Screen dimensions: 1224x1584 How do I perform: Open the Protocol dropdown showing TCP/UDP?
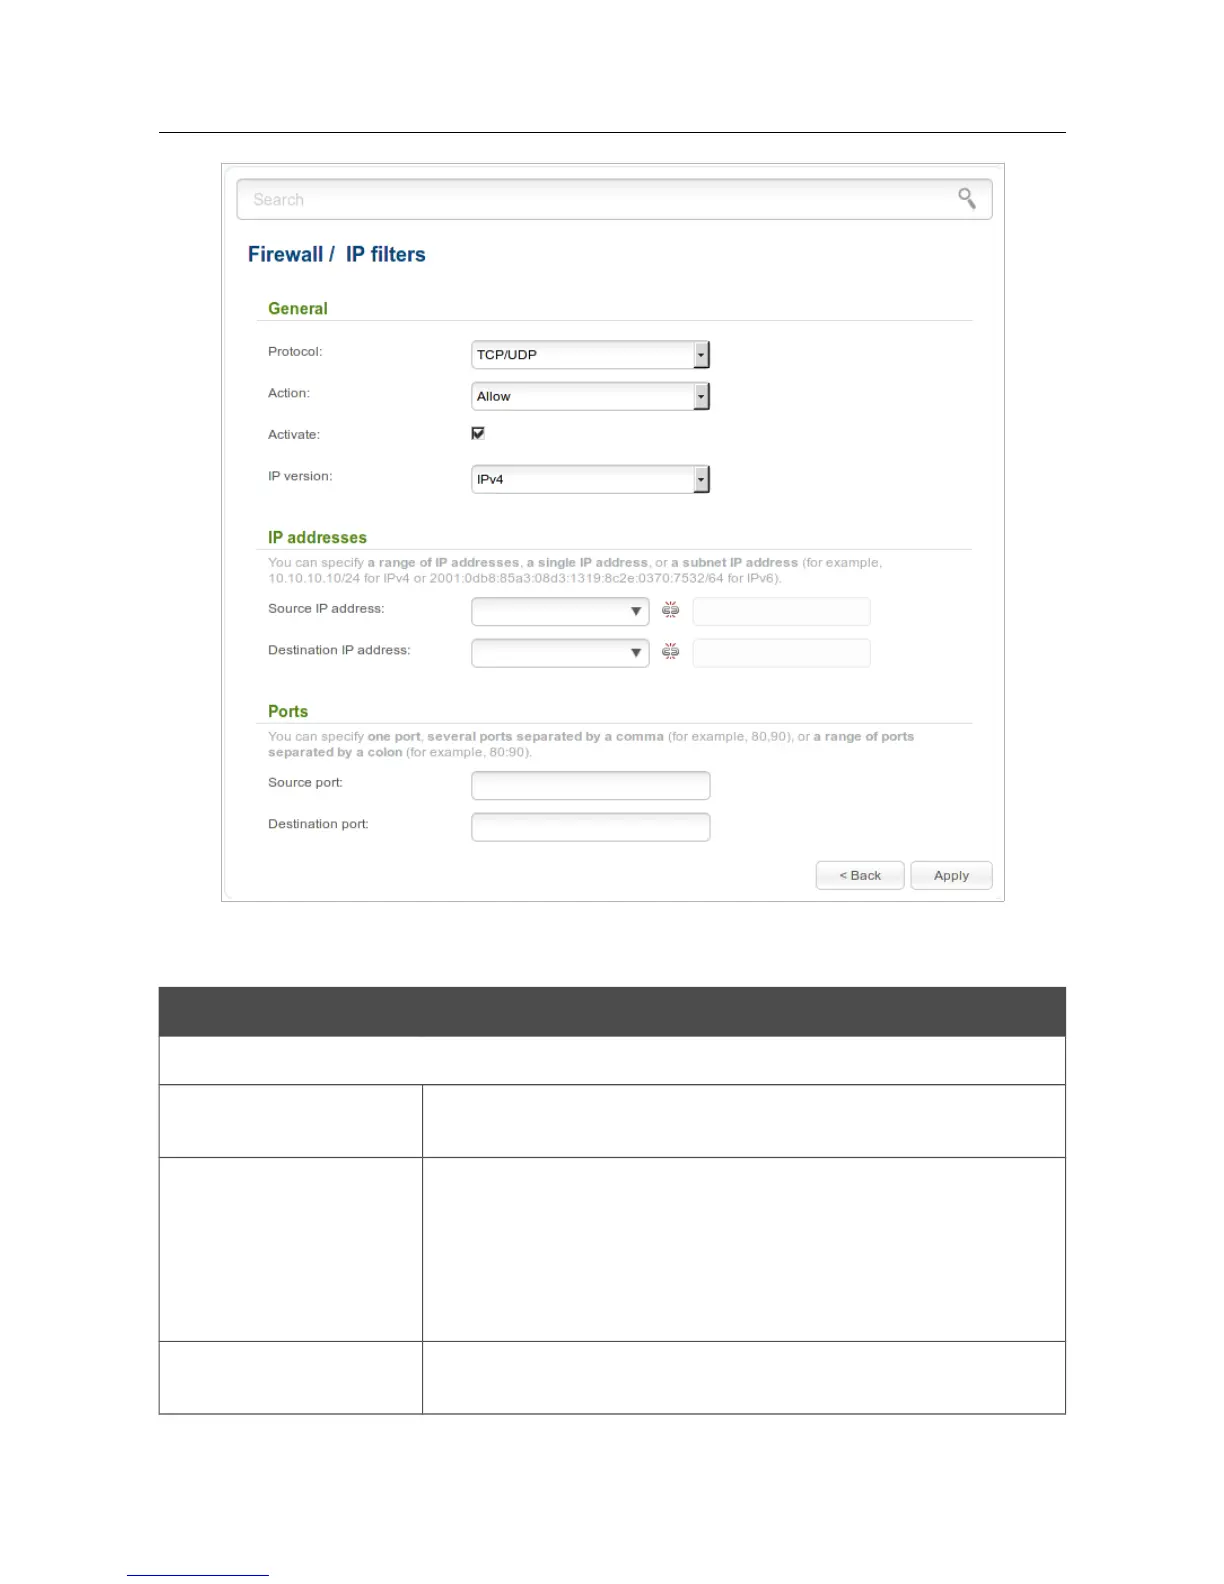[590, 355]
